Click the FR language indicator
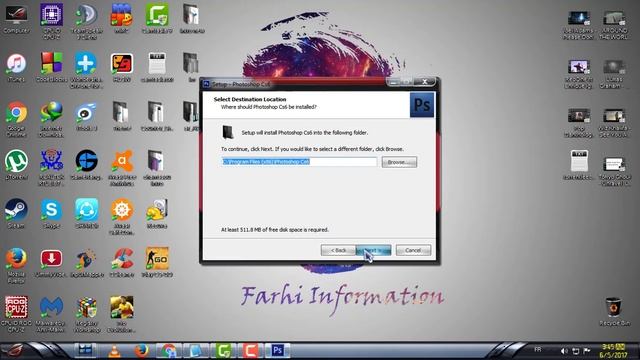This screenshot has width=640, height=360. (x=538, y=350)
